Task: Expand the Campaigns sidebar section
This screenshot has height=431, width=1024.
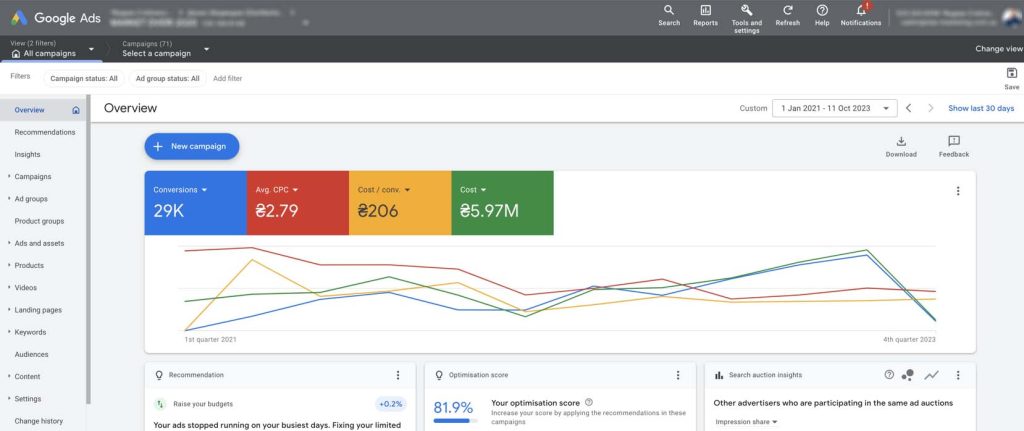Action: point(32,177)
